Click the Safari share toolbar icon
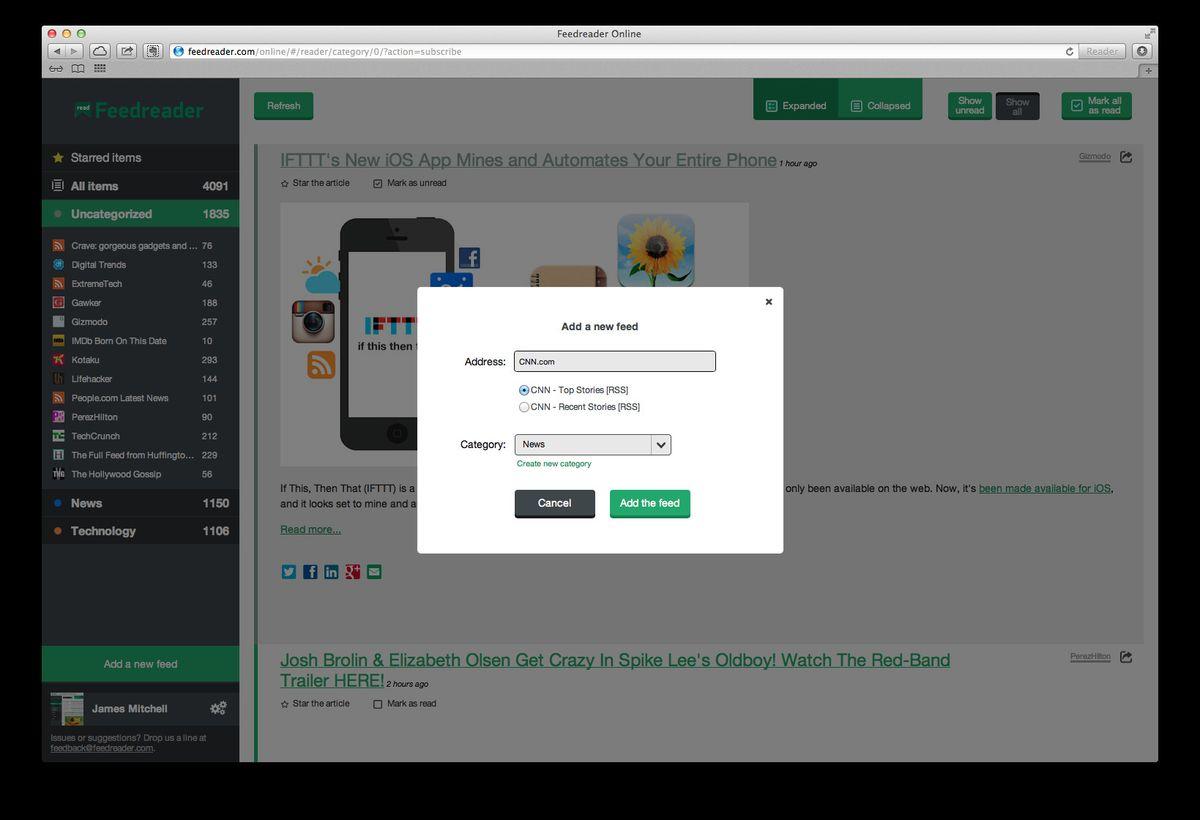The image size is (1200, 820). pyautogui.click(x=127, y=51)
